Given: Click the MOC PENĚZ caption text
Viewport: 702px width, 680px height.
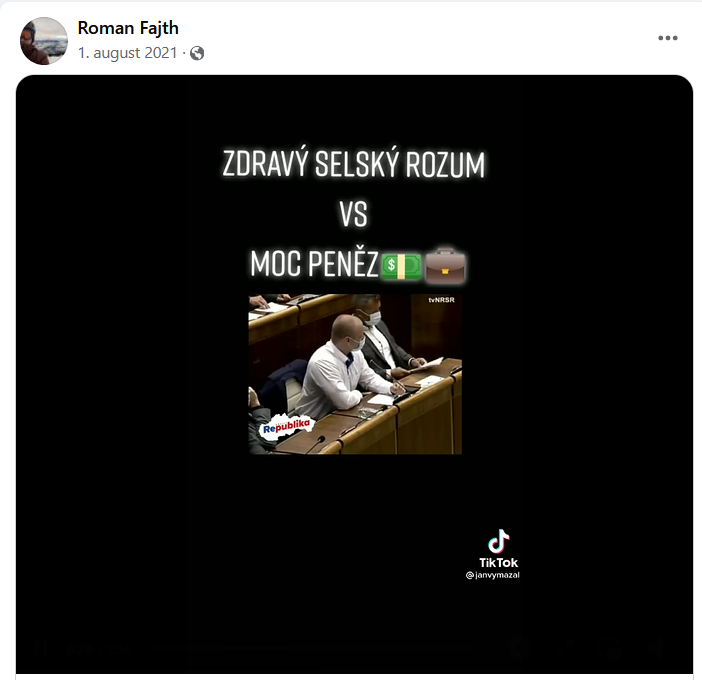Looking at the screenshot, I should (314, 264).
